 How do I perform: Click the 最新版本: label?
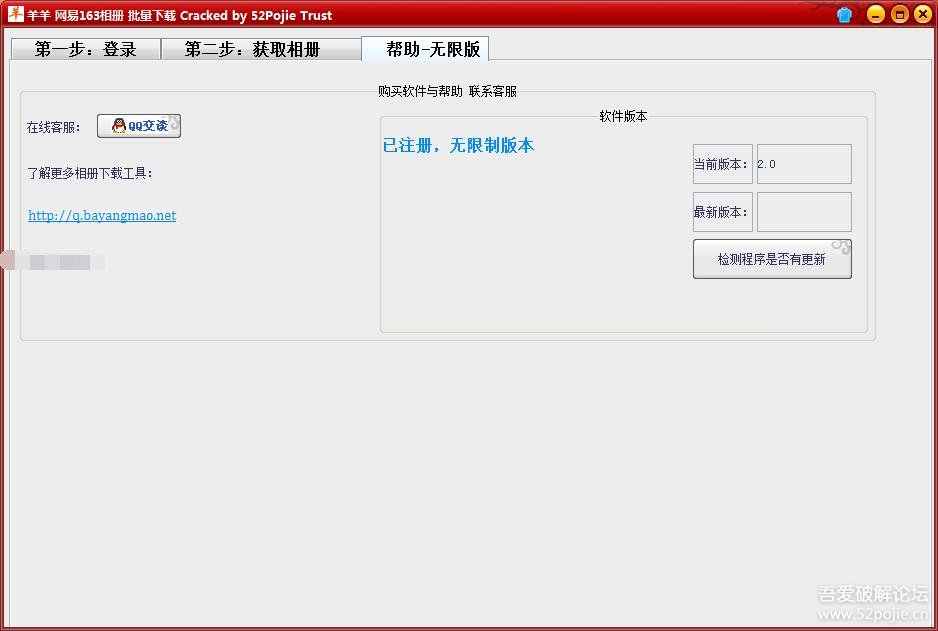point(721,212)
